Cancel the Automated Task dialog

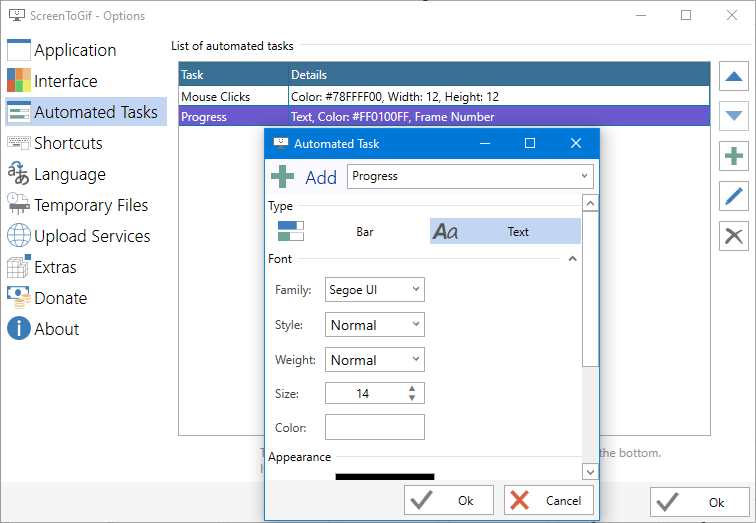[x=549, y=500]
